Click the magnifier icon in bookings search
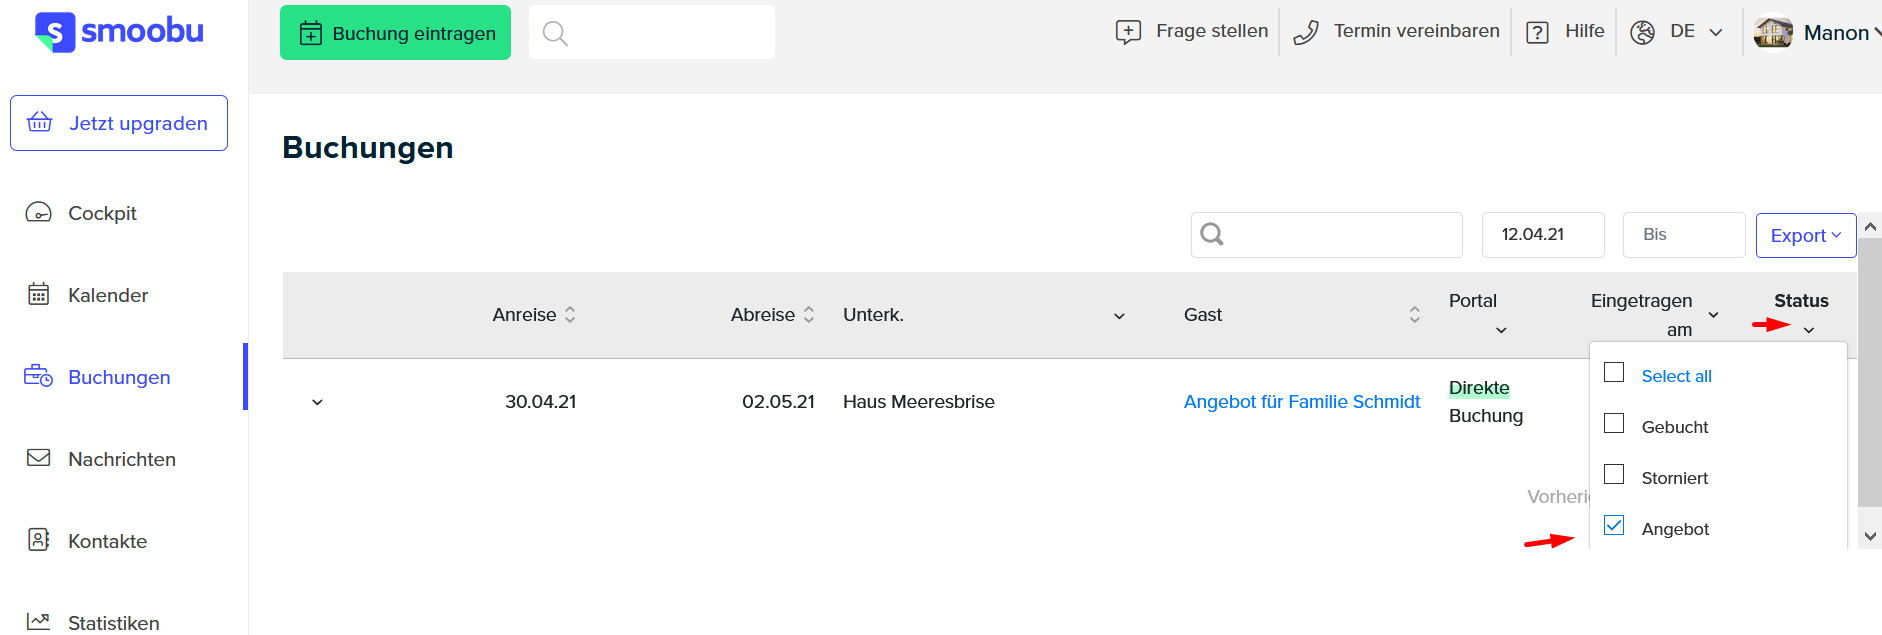This screenshot has height=635, width=1882. click(x=1212, y=234)
